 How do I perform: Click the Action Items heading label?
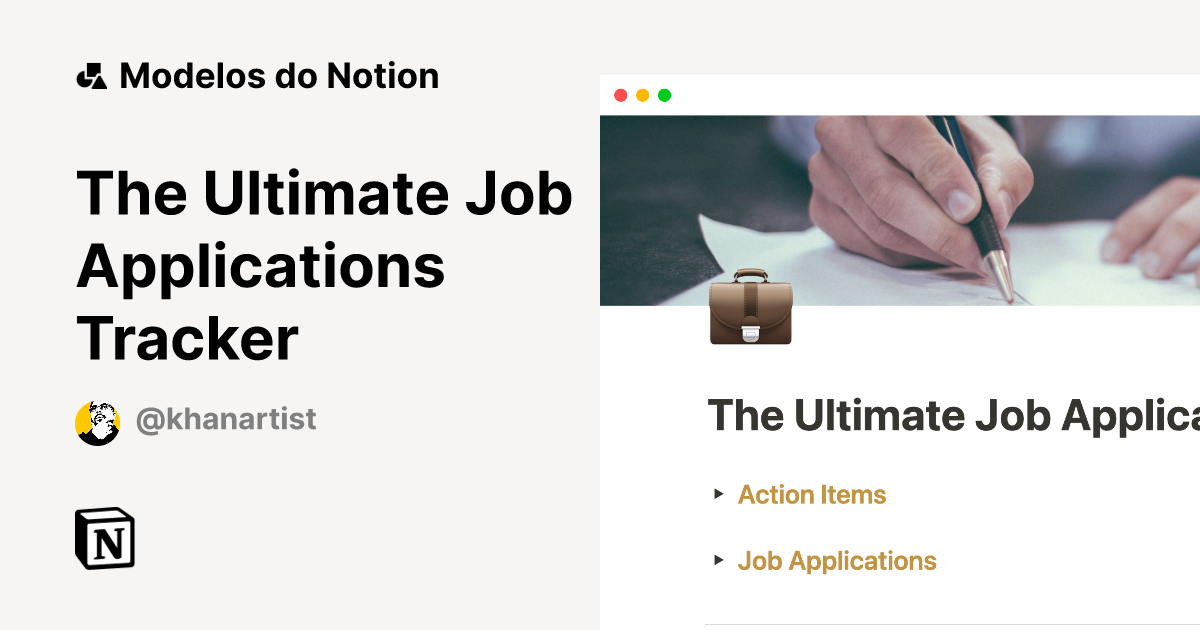pos(812,494)
